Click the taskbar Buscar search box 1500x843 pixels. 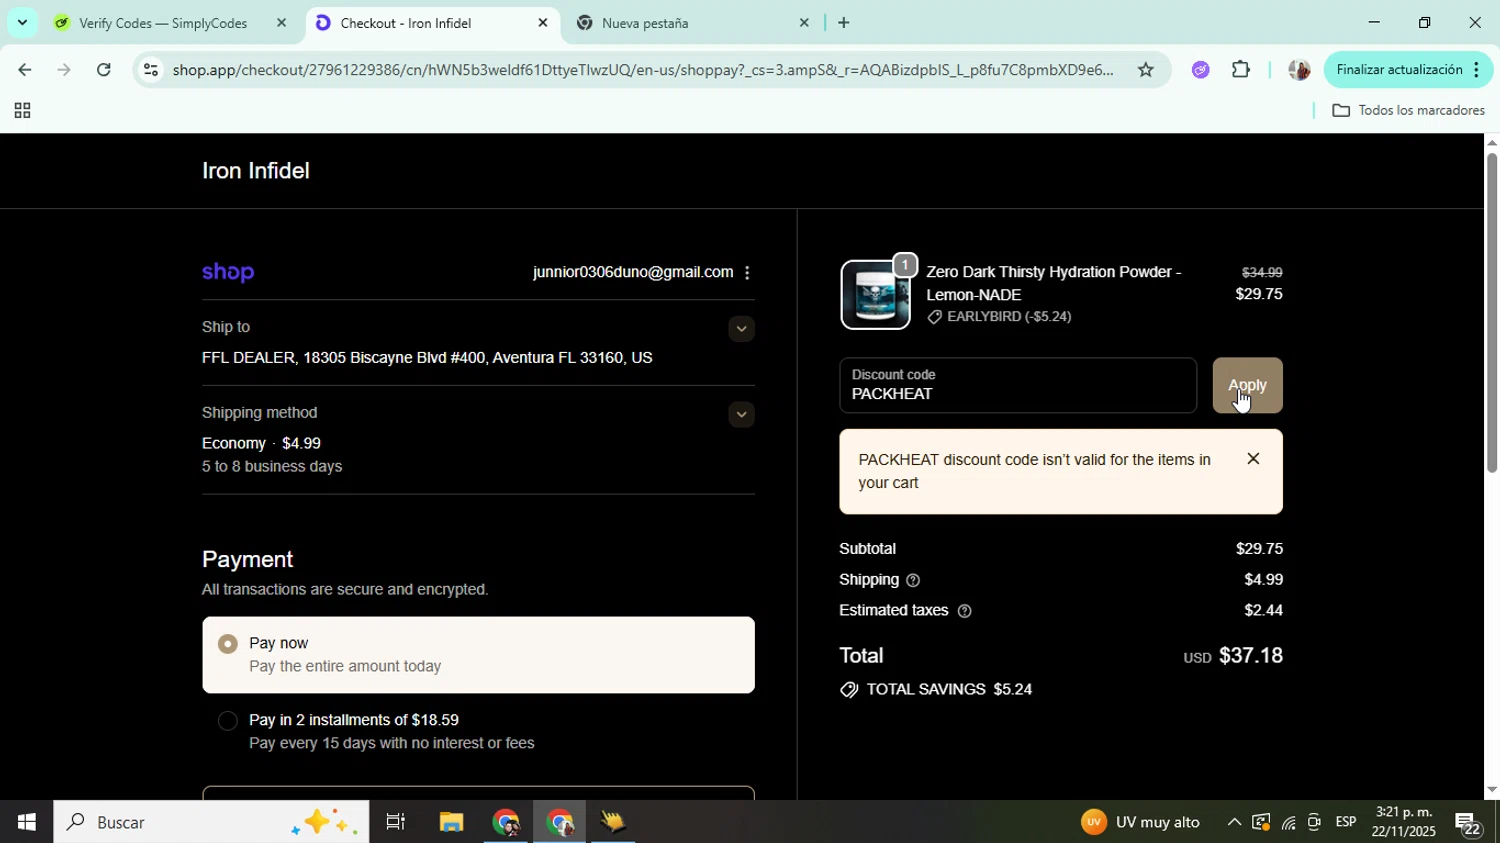click(211, 823)
